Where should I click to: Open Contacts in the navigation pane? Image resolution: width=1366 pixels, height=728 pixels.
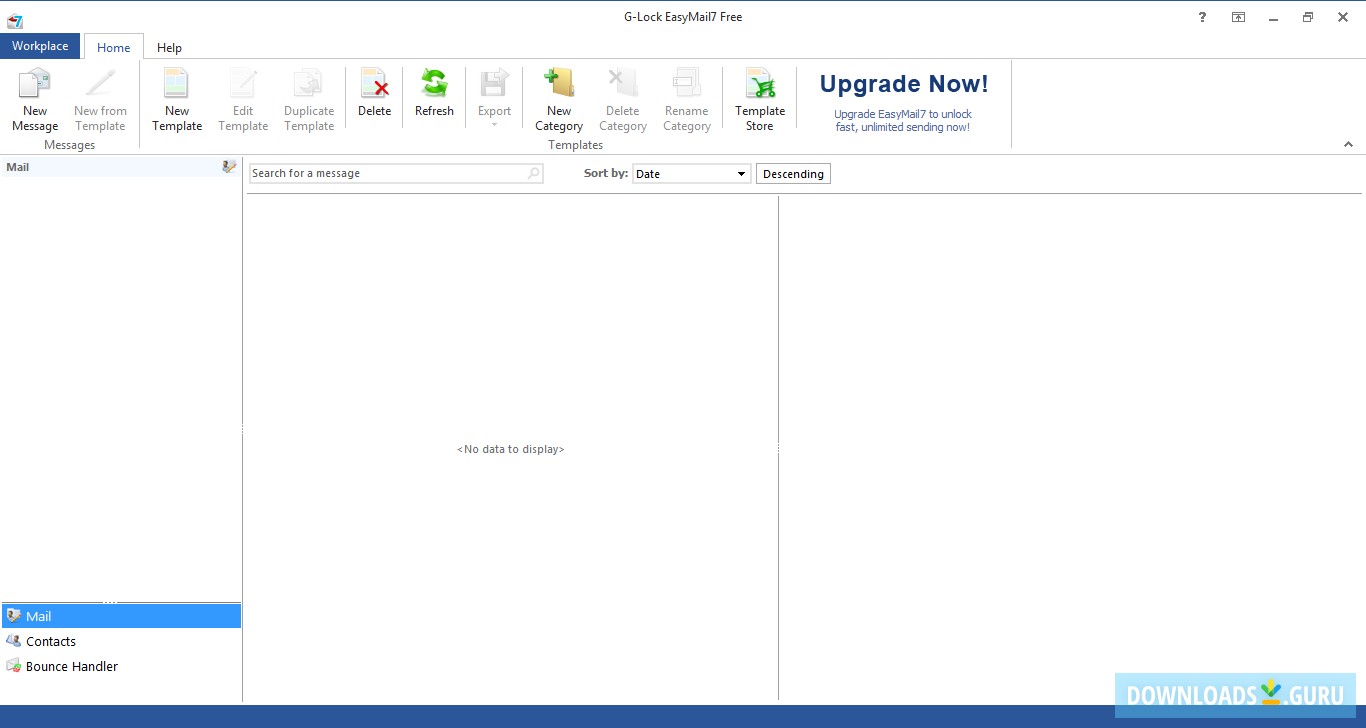pyautogui.click(x=121, y=641)
